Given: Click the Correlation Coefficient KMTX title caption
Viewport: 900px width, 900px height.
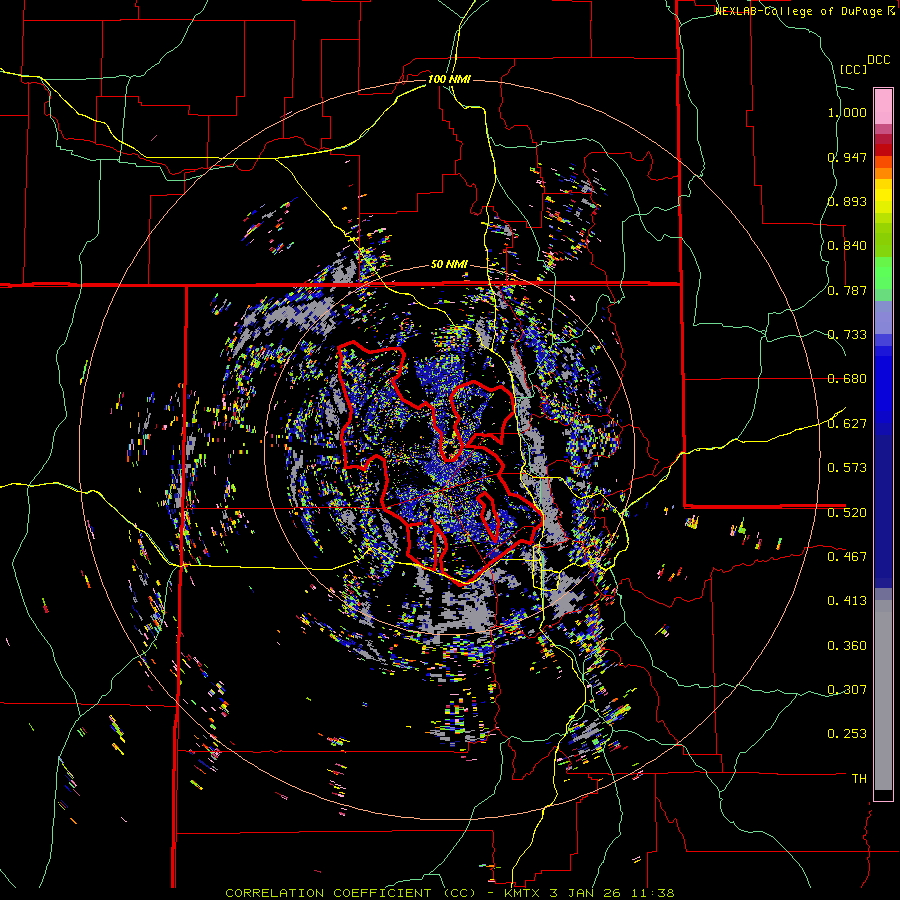Looking at the screenshot, I should (450, 893).
